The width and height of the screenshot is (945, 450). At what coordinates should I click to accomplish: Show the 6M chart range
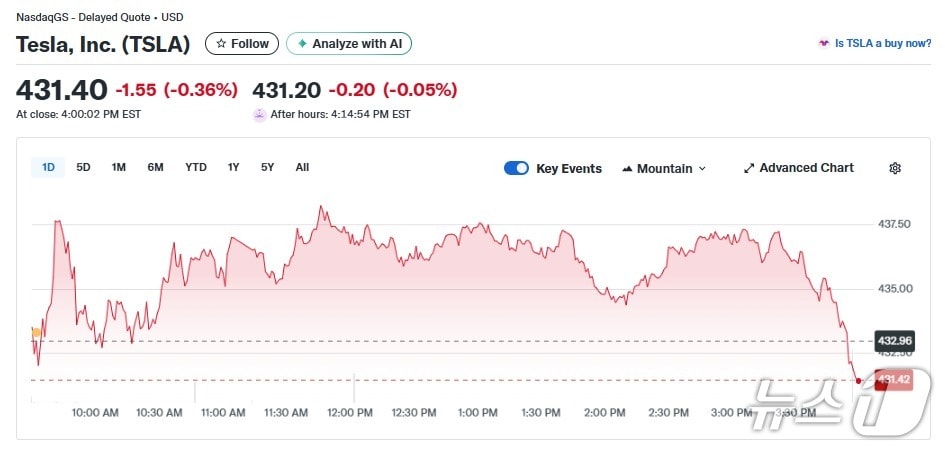tap(155, 167)
